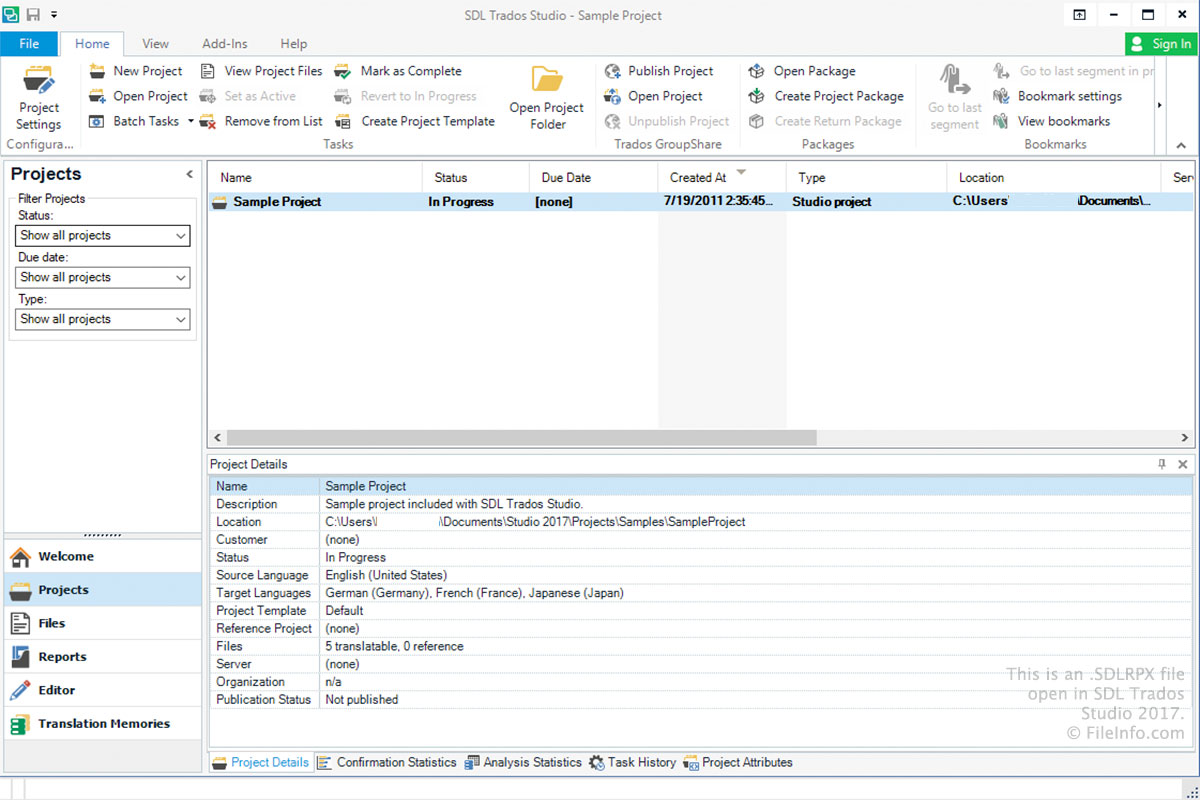This screenshot has height=800, width=1200.
Task: Open Project Settings in the ribbon
Action: (39, 98)
